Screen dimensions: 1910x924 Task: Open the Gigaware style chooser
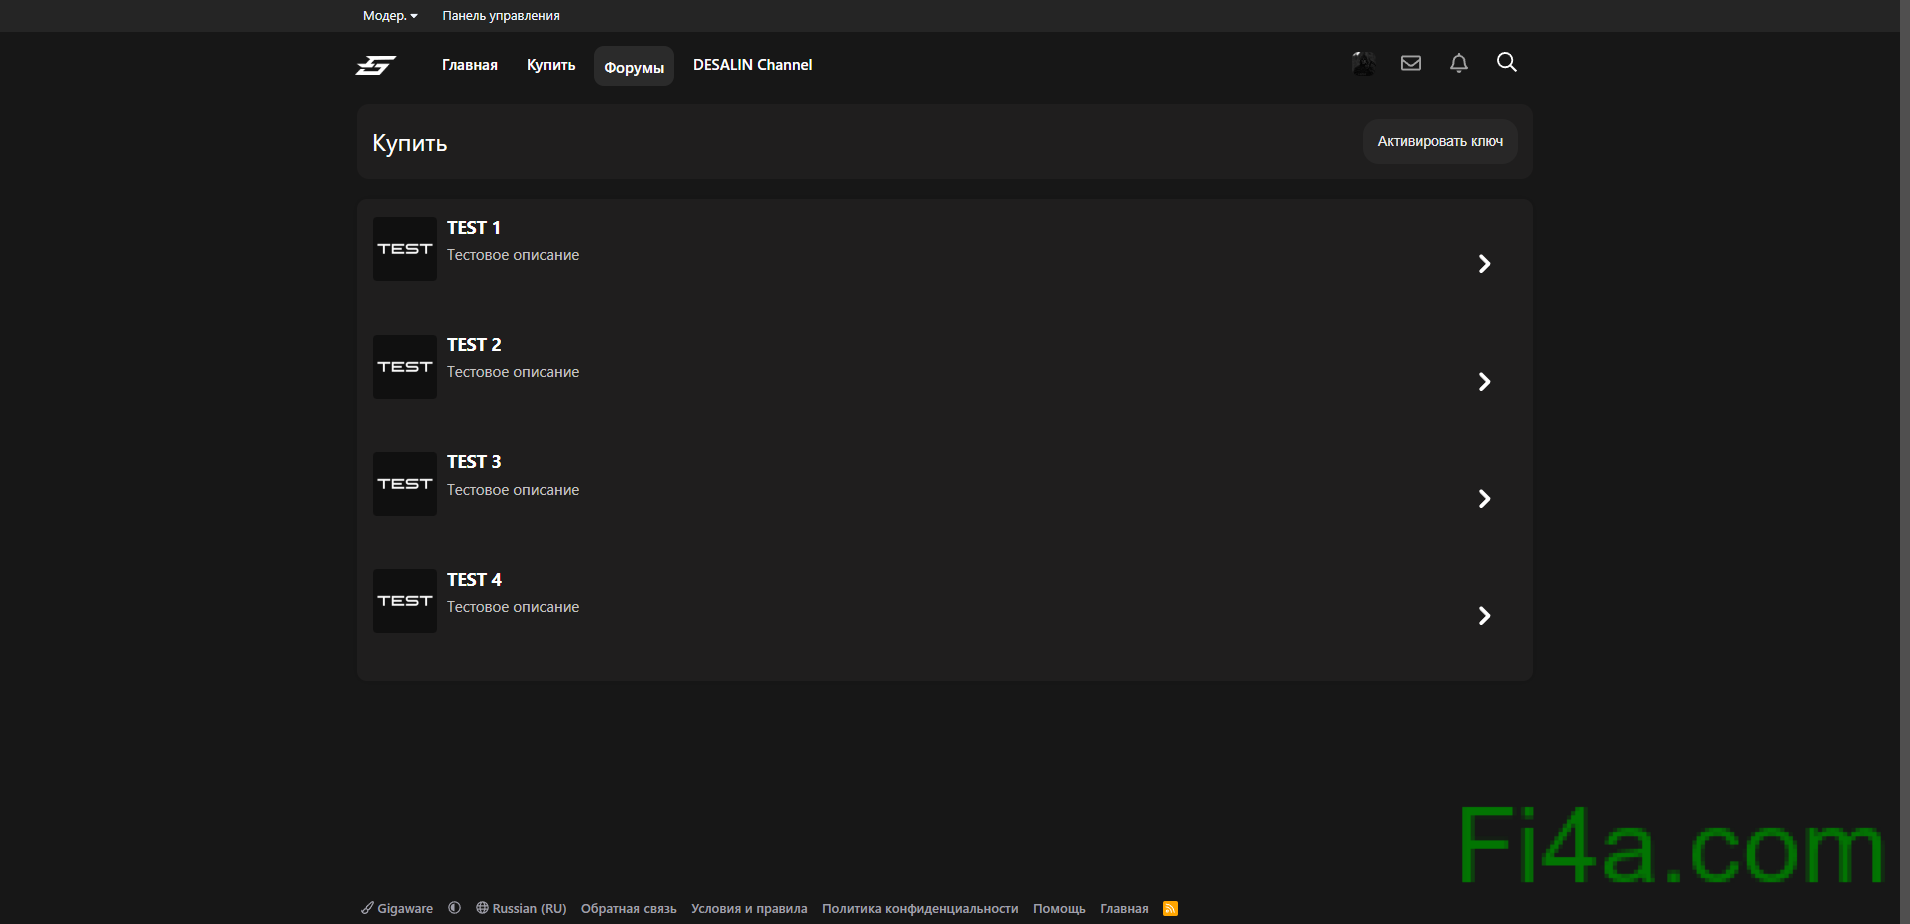point(398,908)
